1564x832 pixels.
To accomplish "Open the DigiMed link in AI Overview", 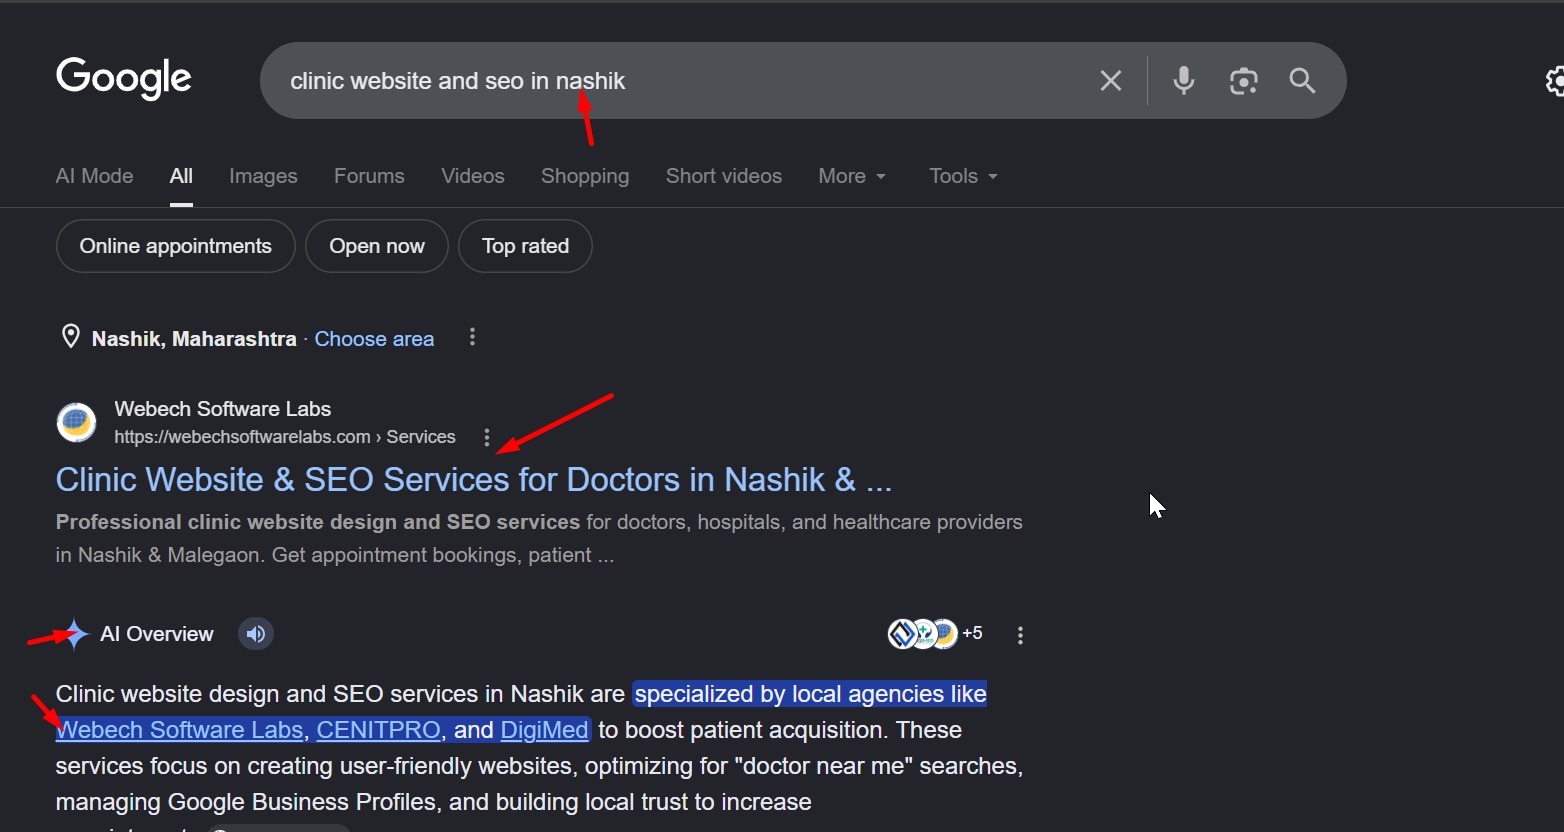I will pyautogui.click(x=544, y=730).
